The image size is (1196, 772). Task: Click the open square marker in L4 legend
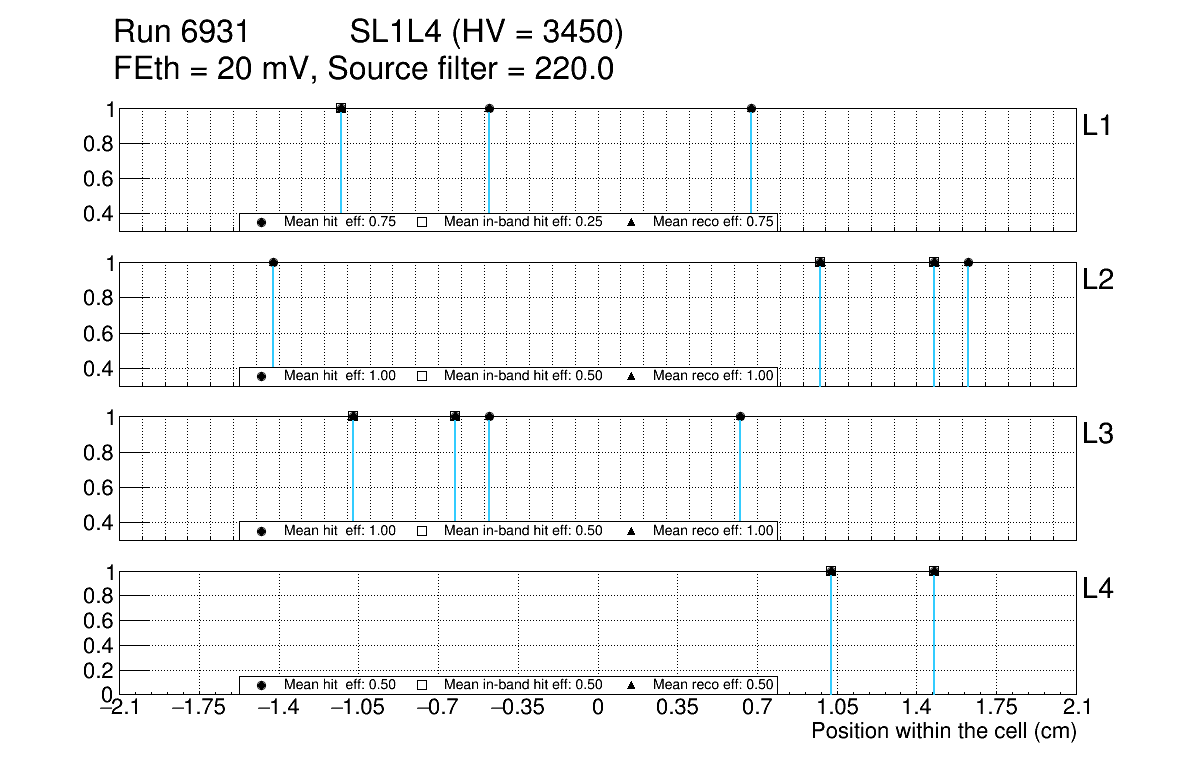tap(422, 686)
